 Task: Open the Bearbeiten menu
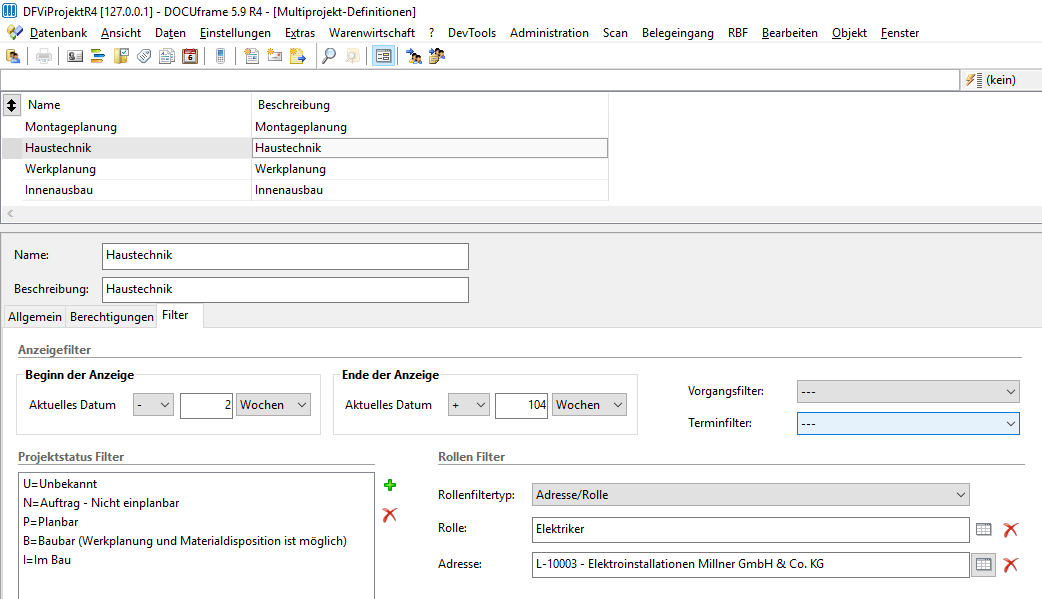tap(789, 33)
